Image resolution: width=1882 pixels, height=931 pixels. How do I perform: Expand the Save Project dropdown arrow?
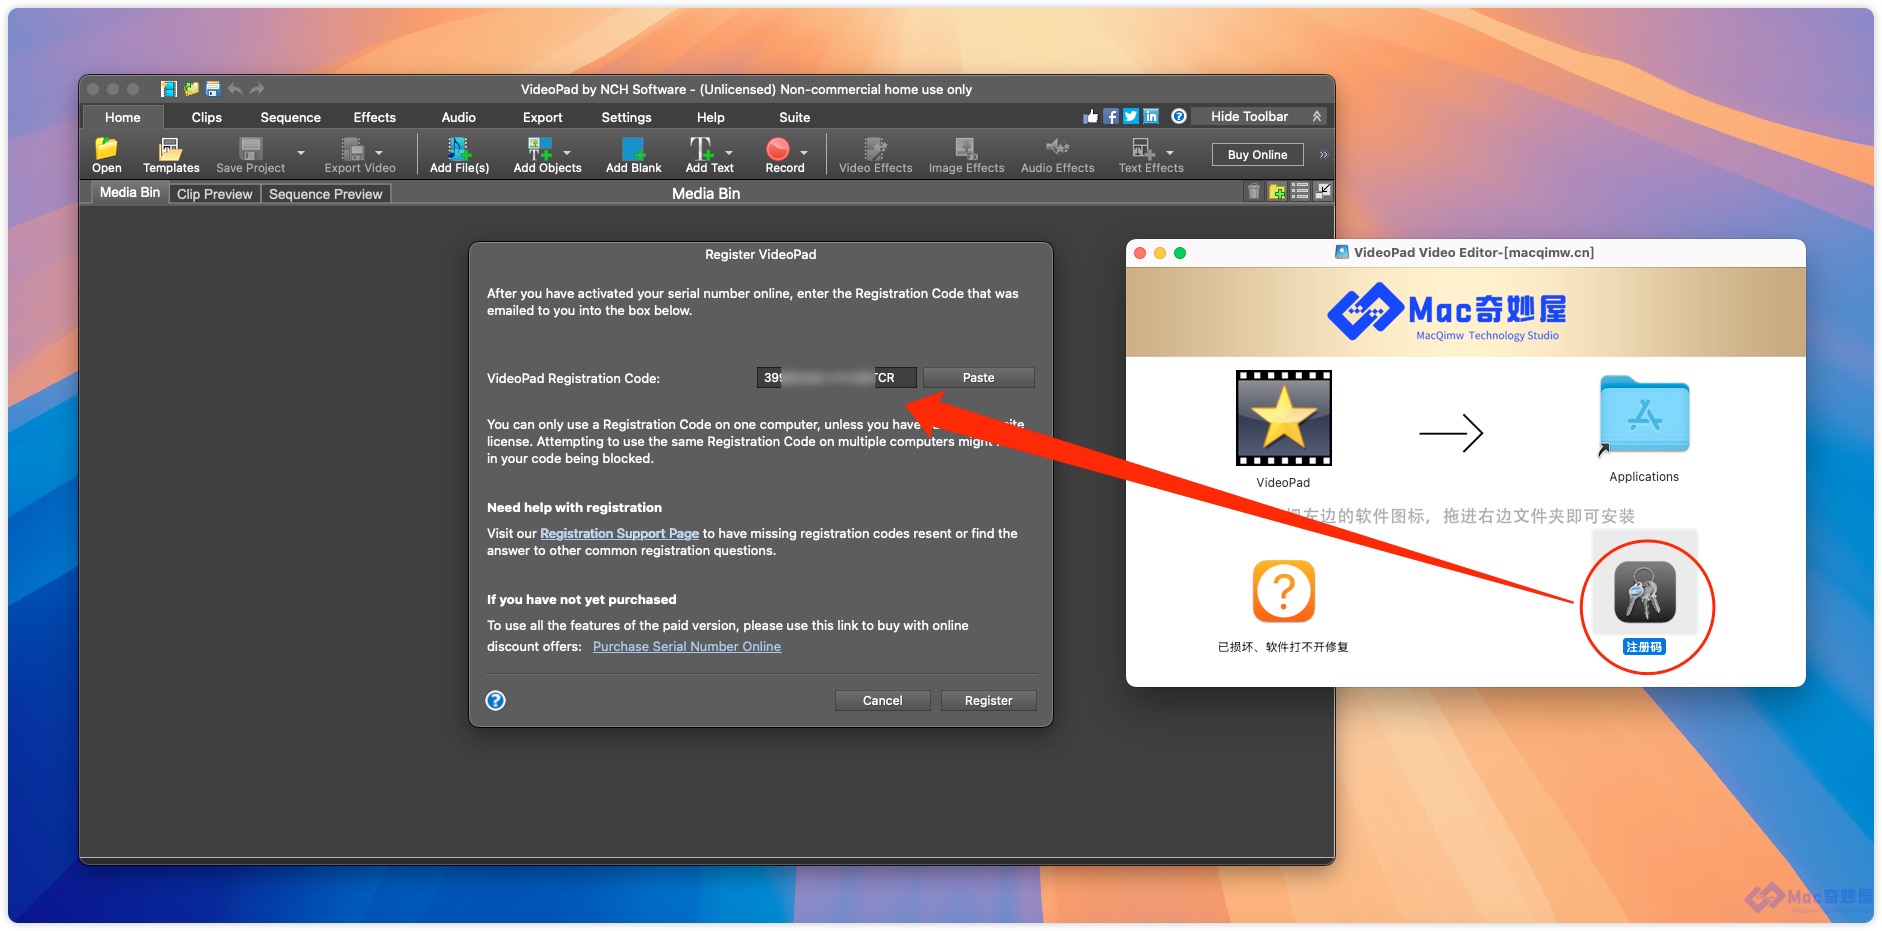pyautogui.click(x=300, y=153)
